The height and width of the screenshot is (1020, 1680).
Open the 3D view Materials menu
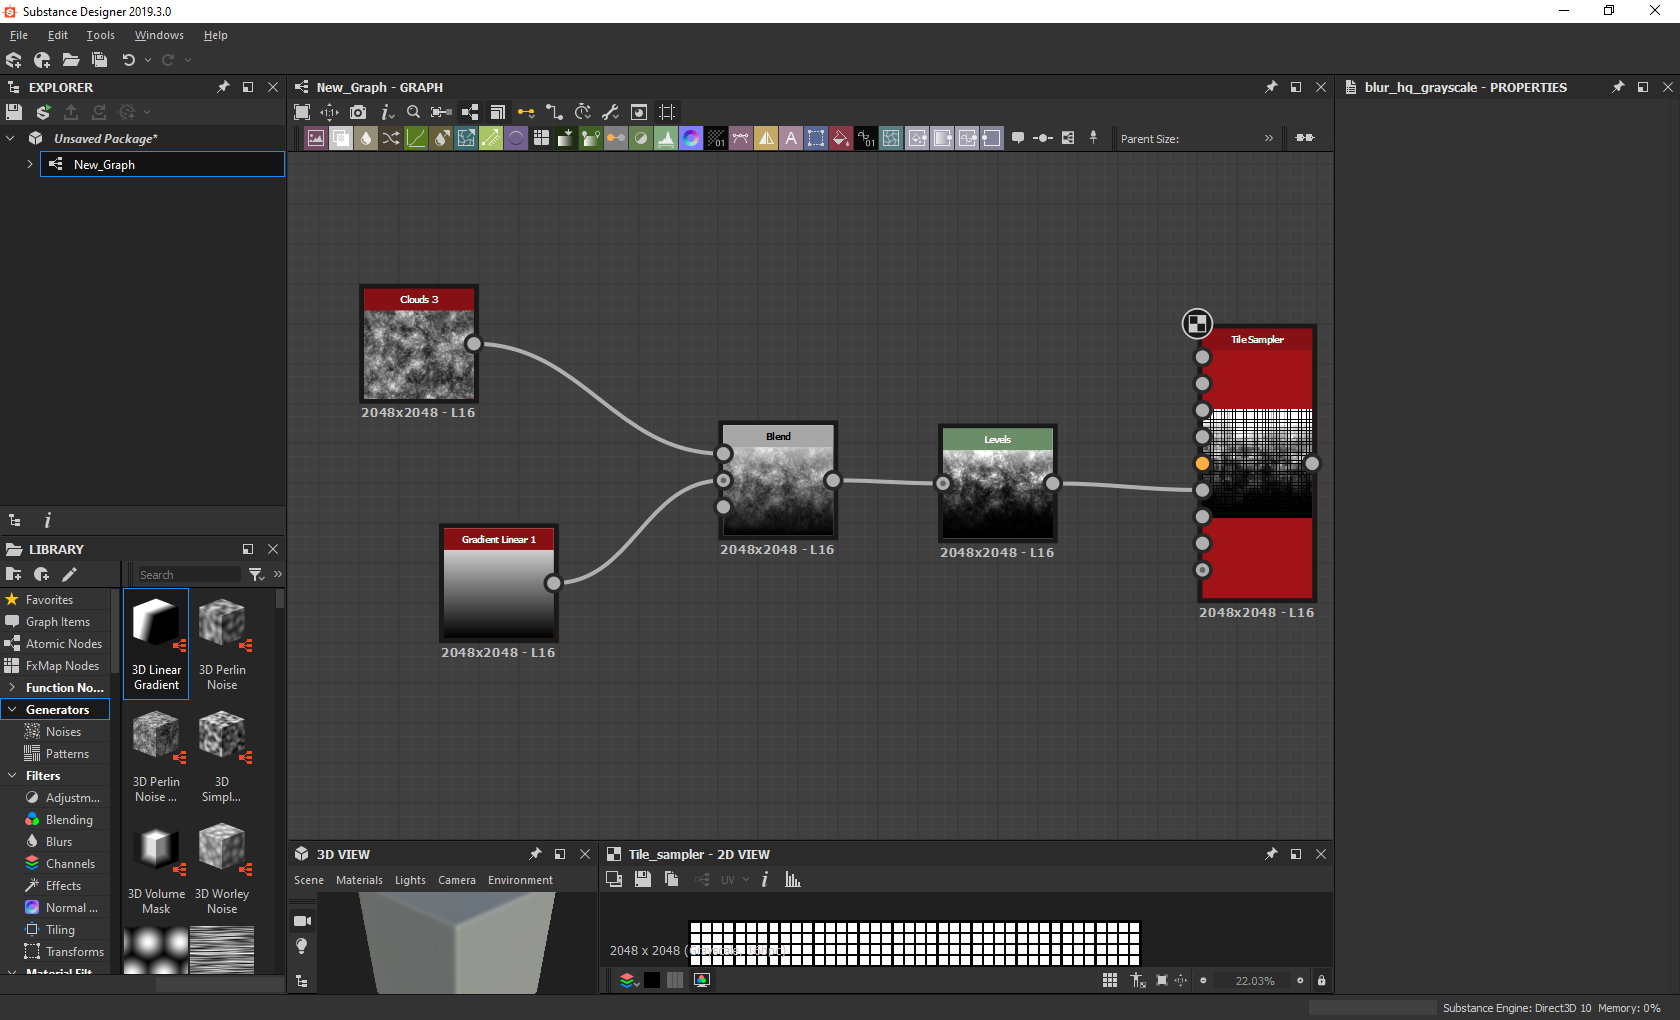point(359,880)
